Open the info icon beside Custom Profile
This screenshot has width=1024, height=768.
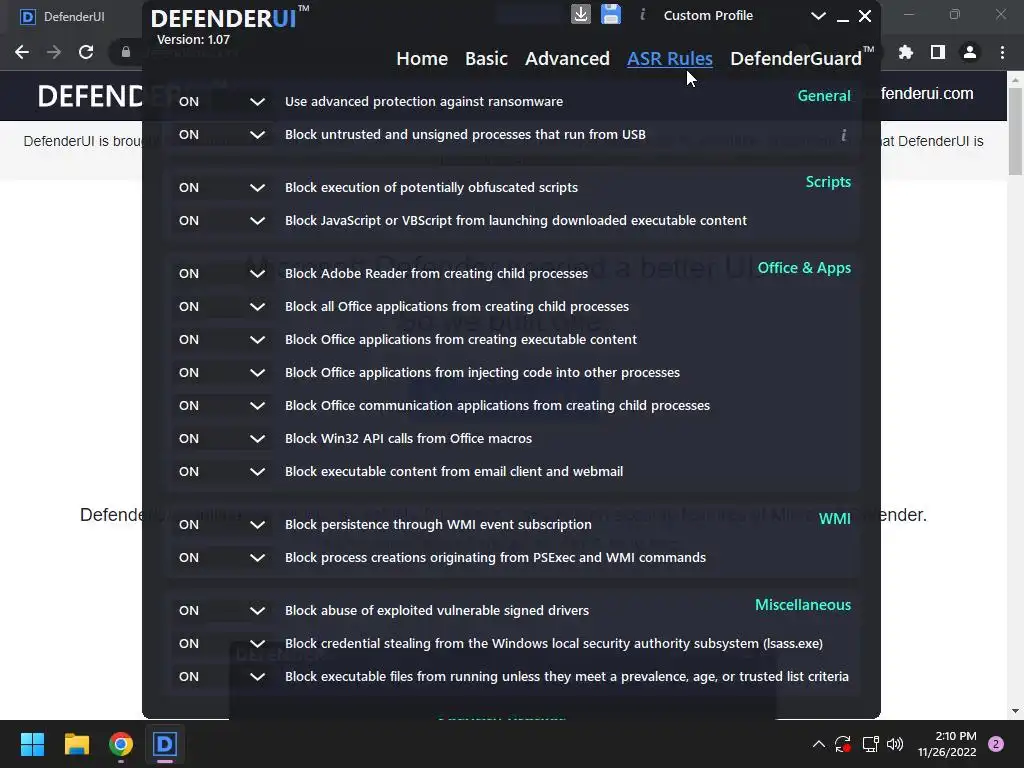click(643, 14)
